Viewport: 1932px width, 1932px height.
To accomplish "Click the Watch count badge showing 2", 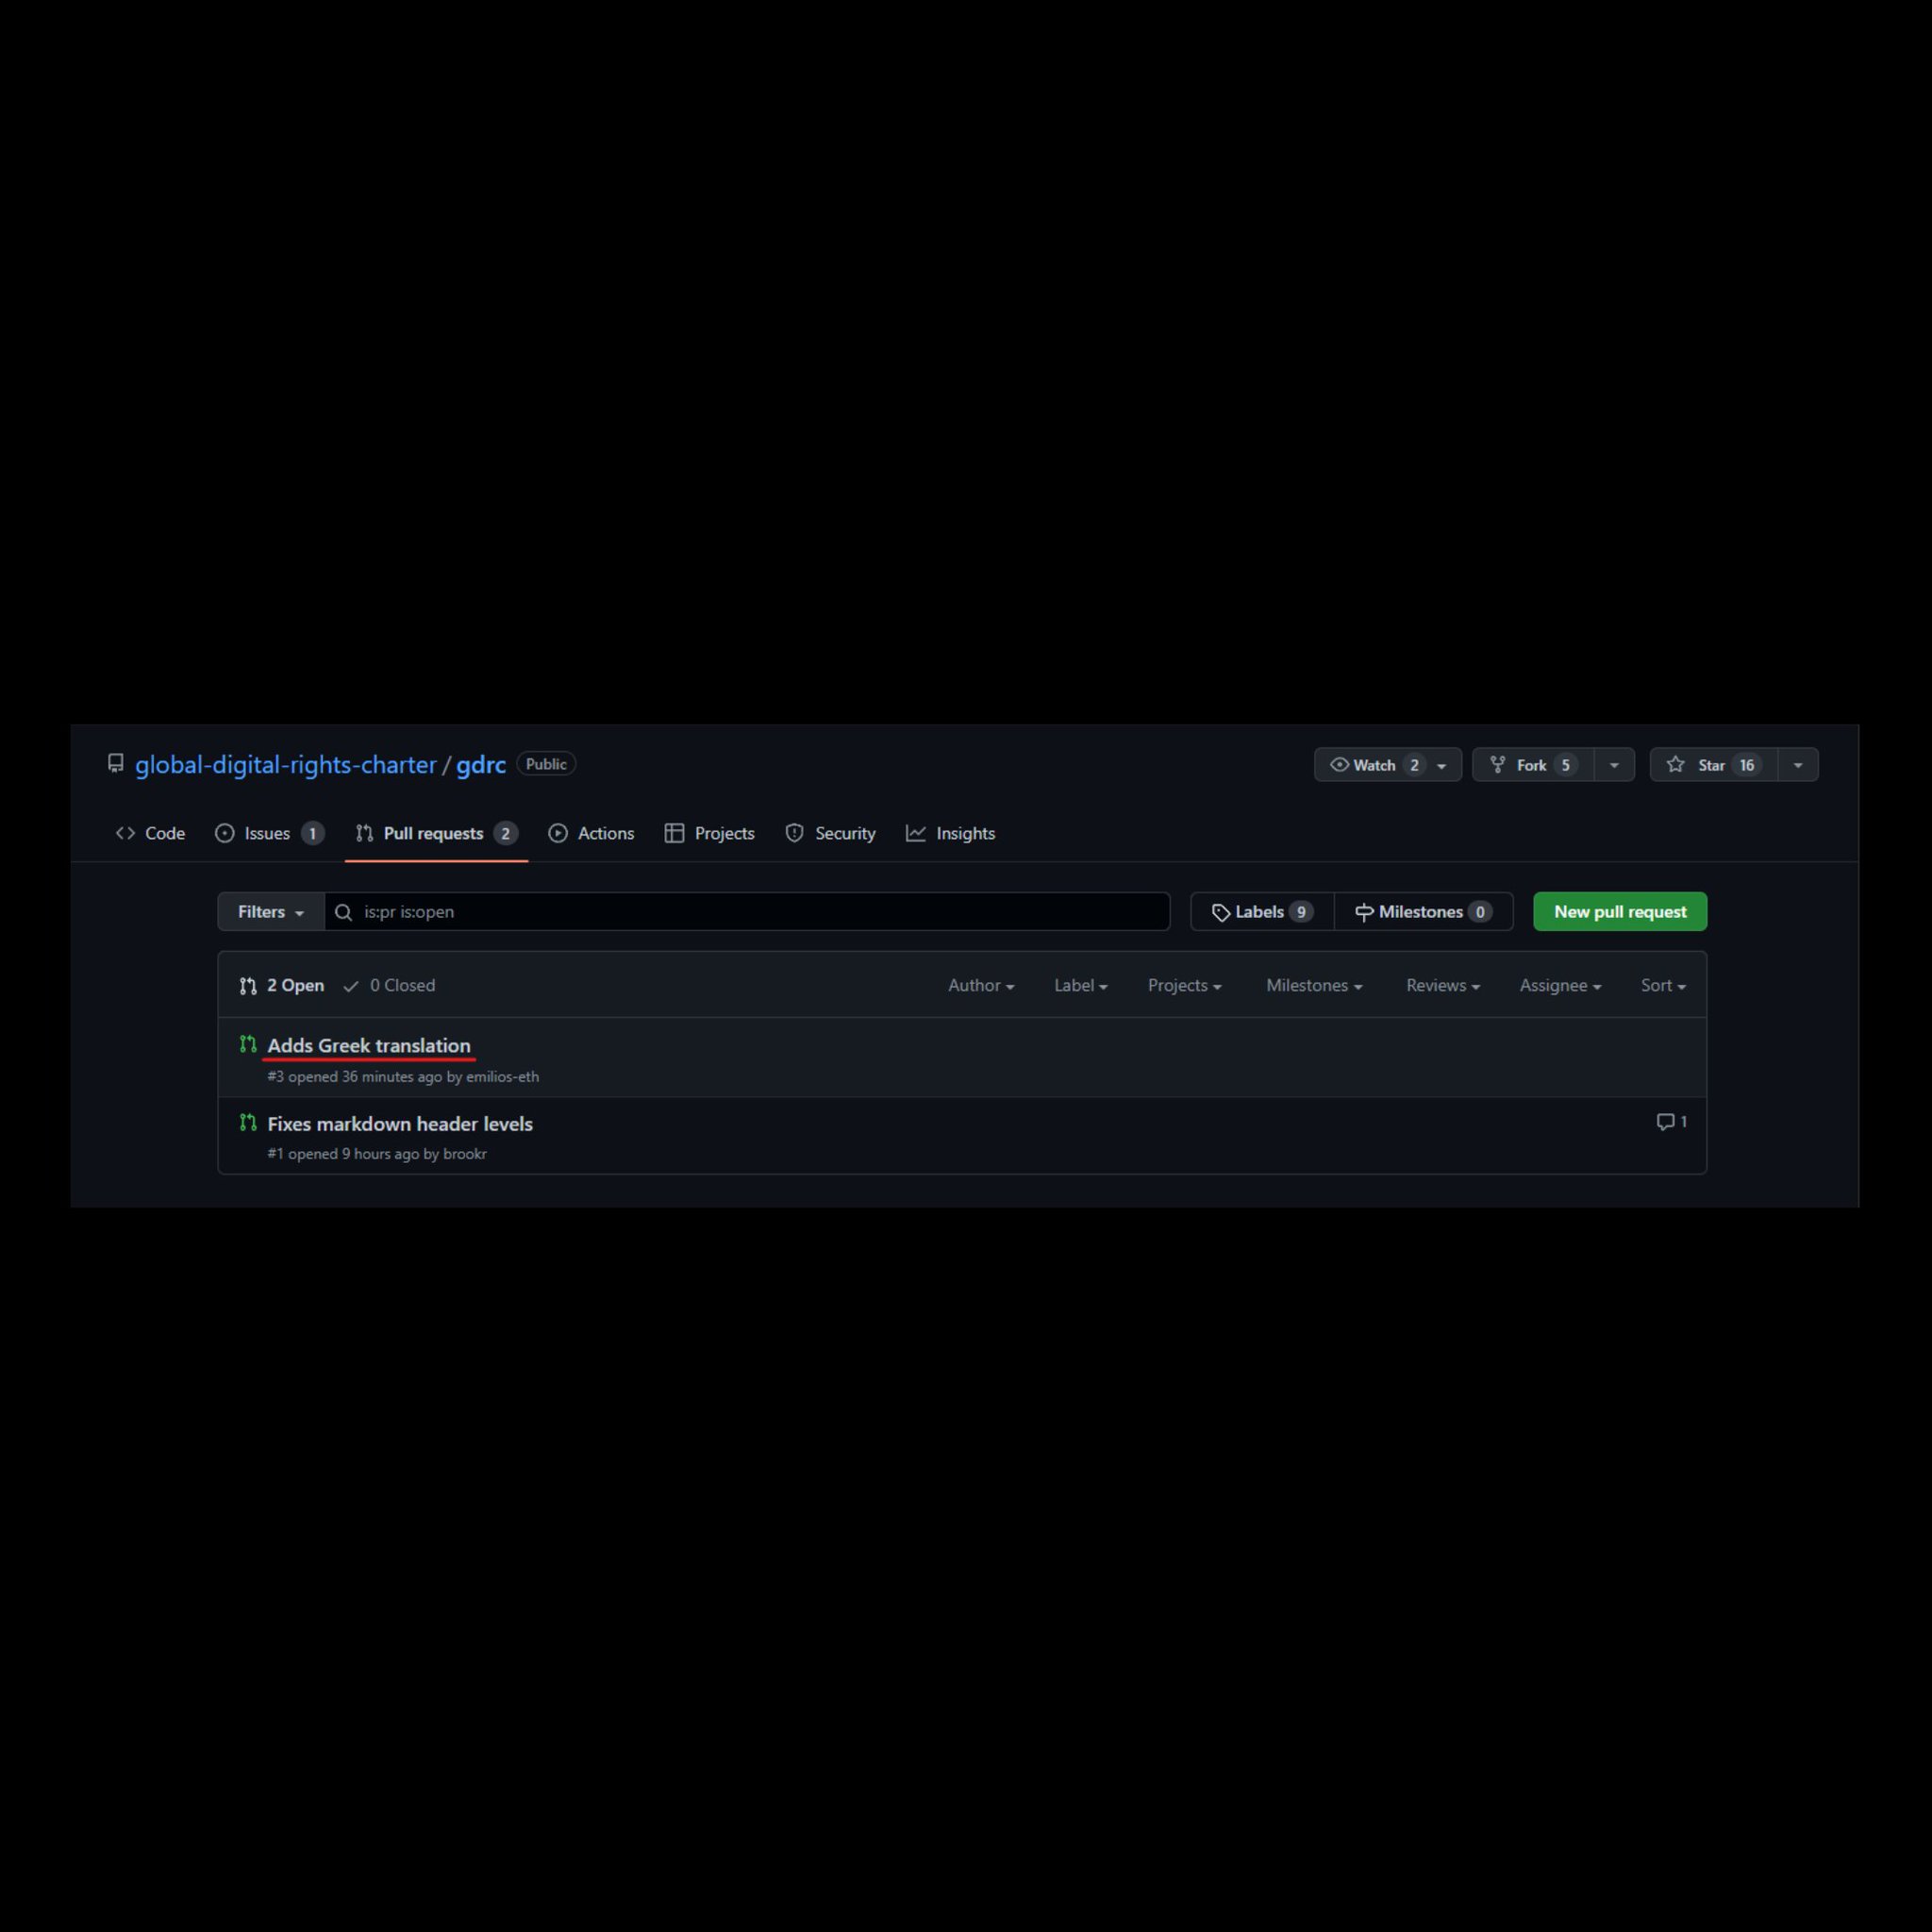I will click(1414, 765).
